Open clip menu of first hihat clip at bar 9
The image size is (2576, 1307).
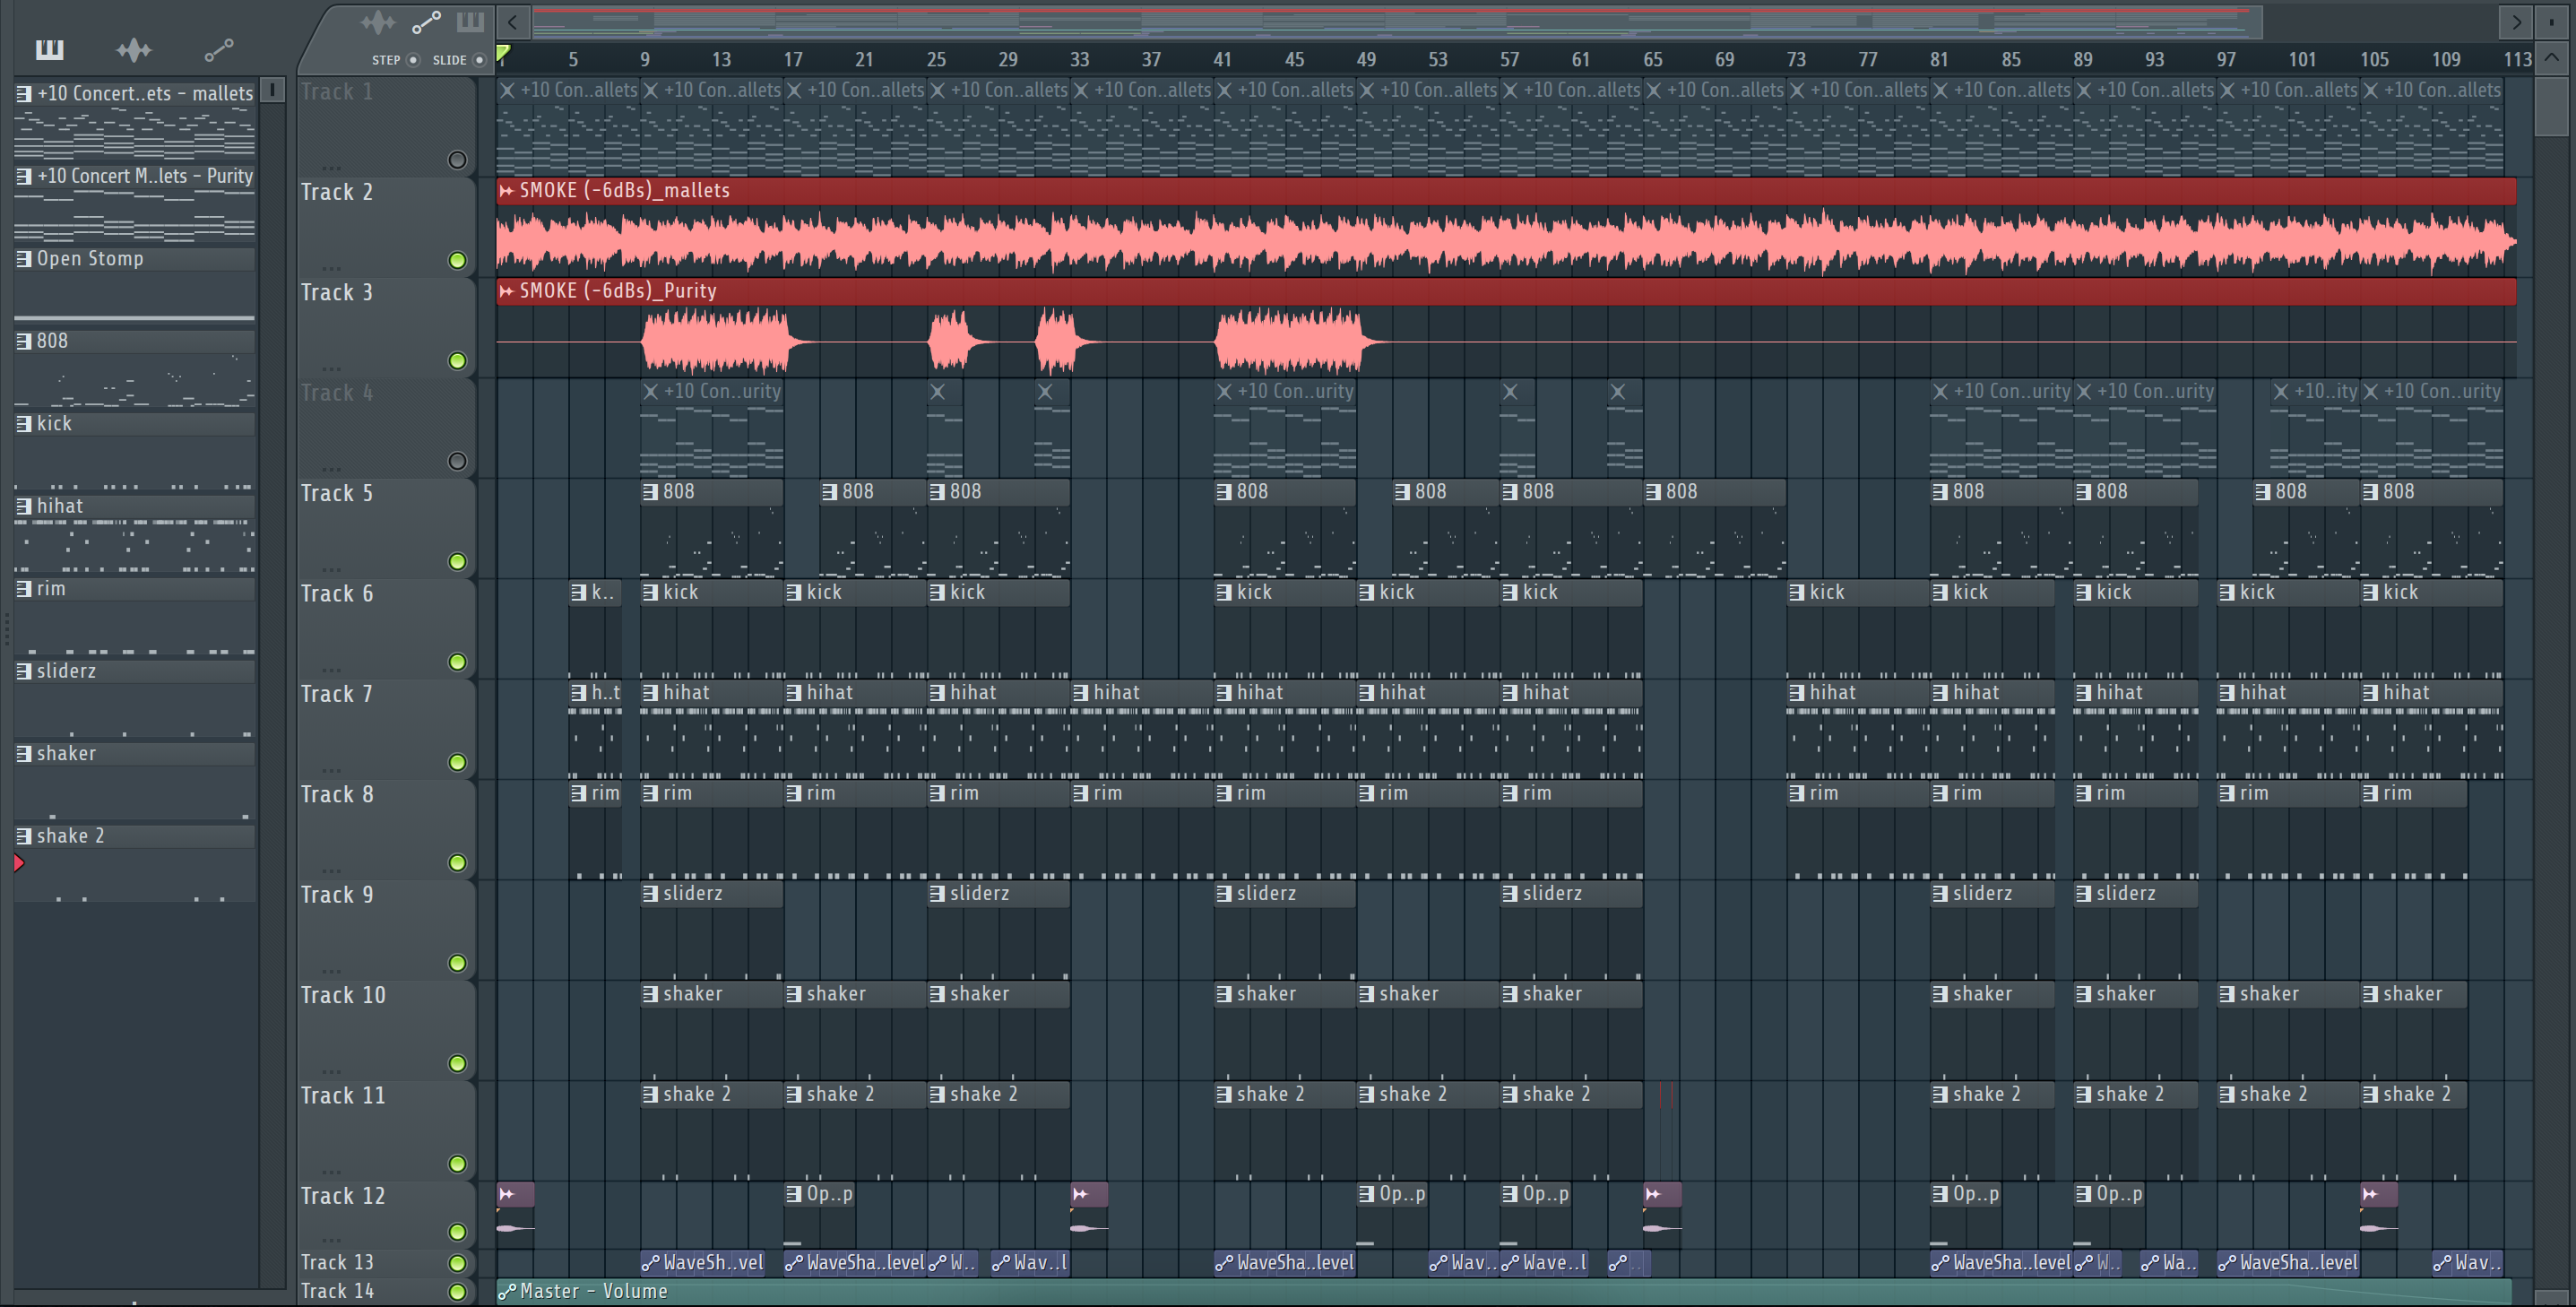(650, 692)
